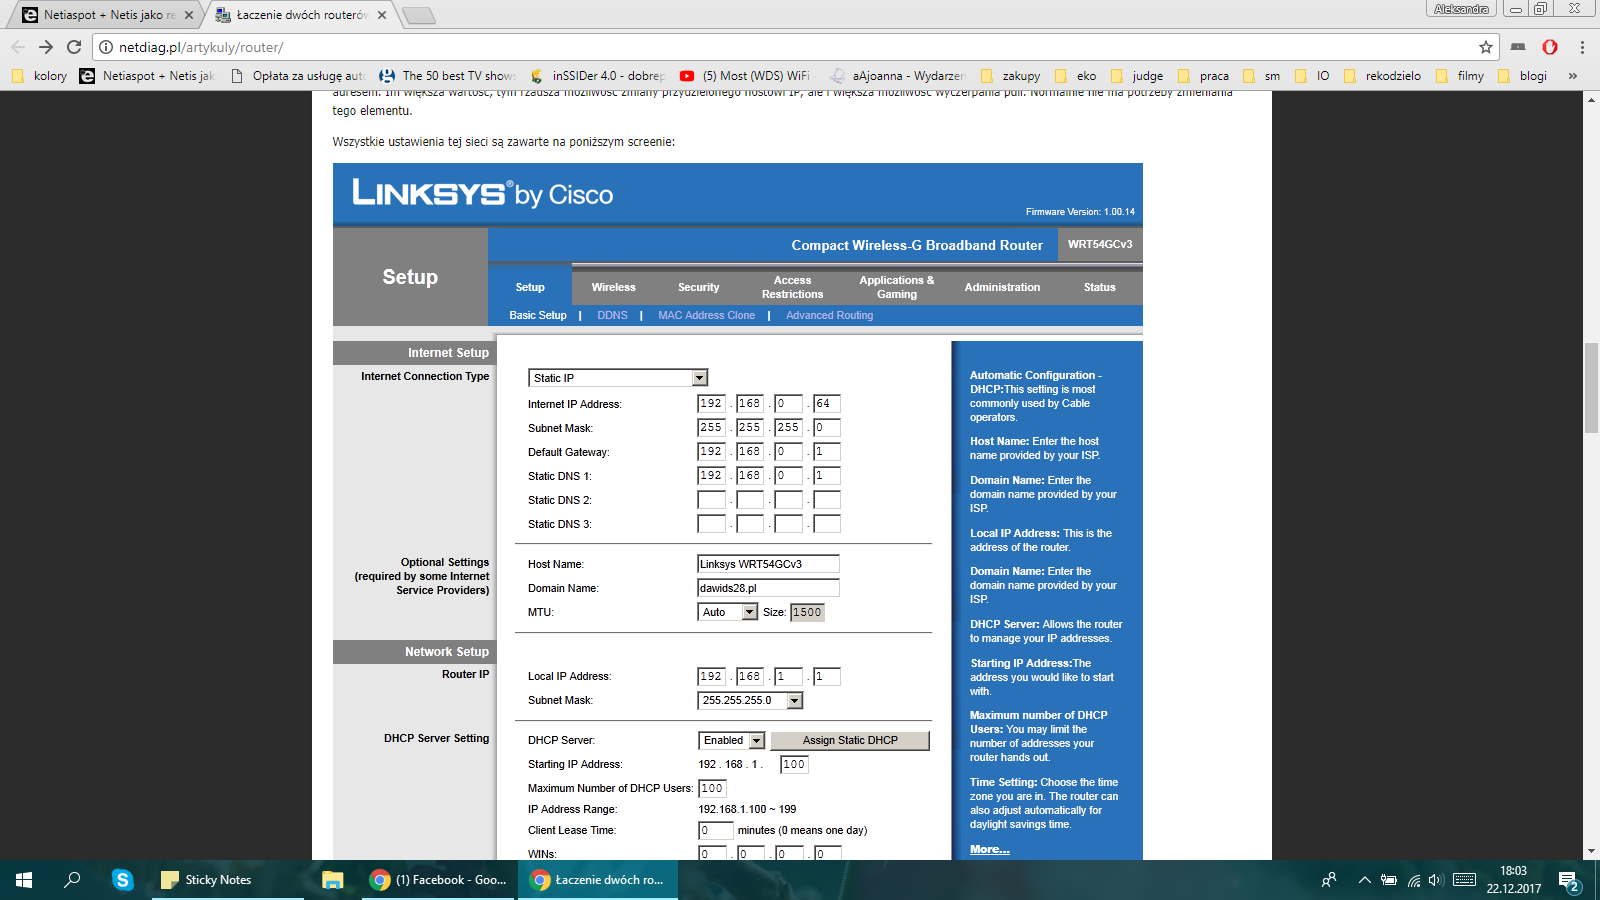Open the filmy bookmark folder
Viewport: 1600px width, 900px height.
(x=1460, y=76)
